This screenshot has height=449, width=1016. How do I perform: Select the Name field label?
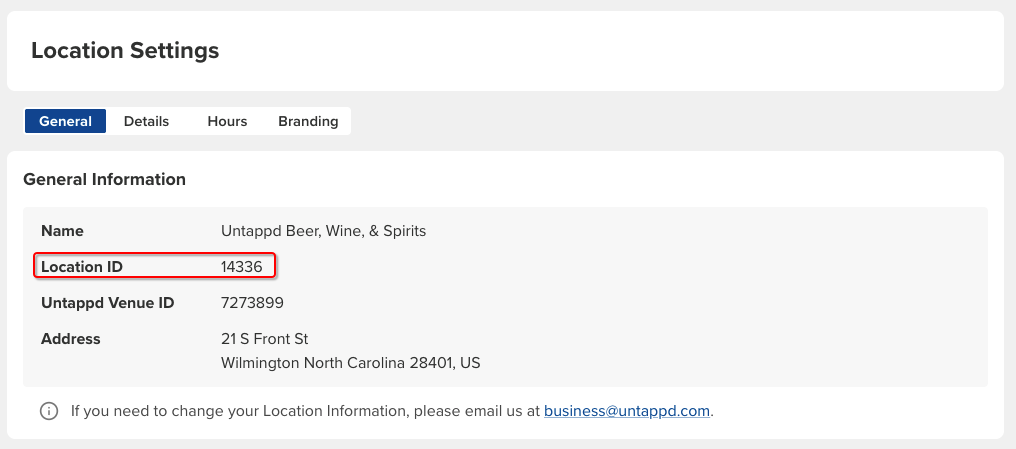[x=62, y=231]
